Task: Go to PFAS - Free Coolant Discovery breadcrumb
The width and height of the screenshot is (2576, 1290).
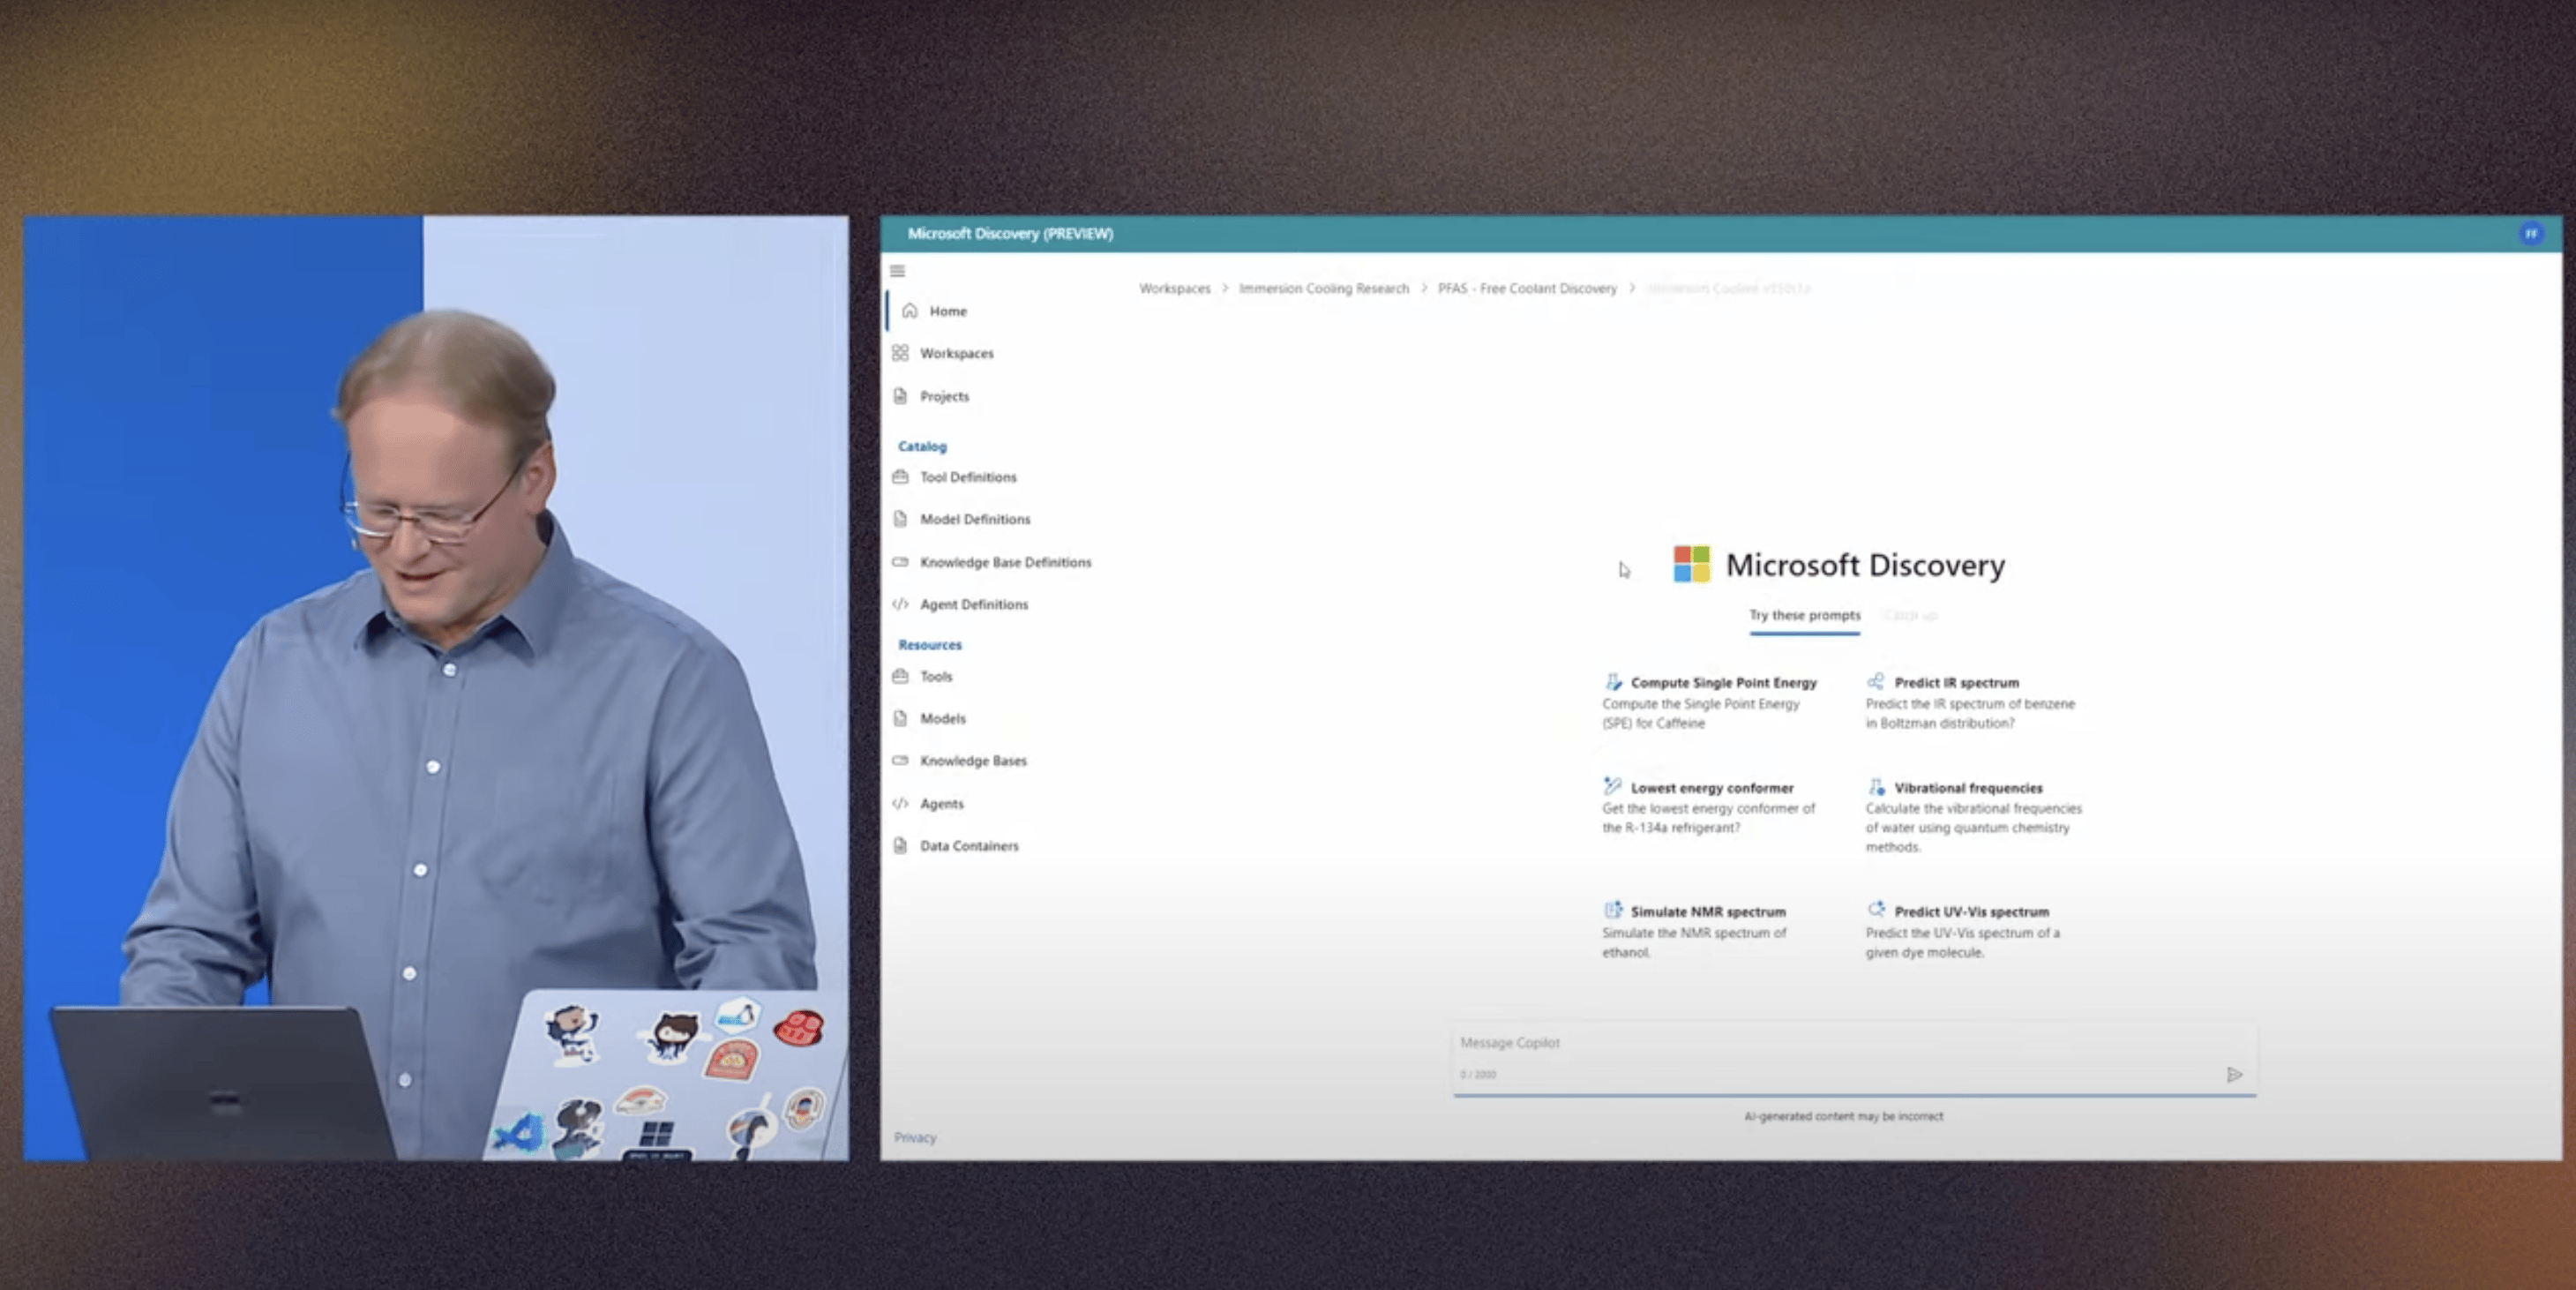Action: (x=1527, y=288)
